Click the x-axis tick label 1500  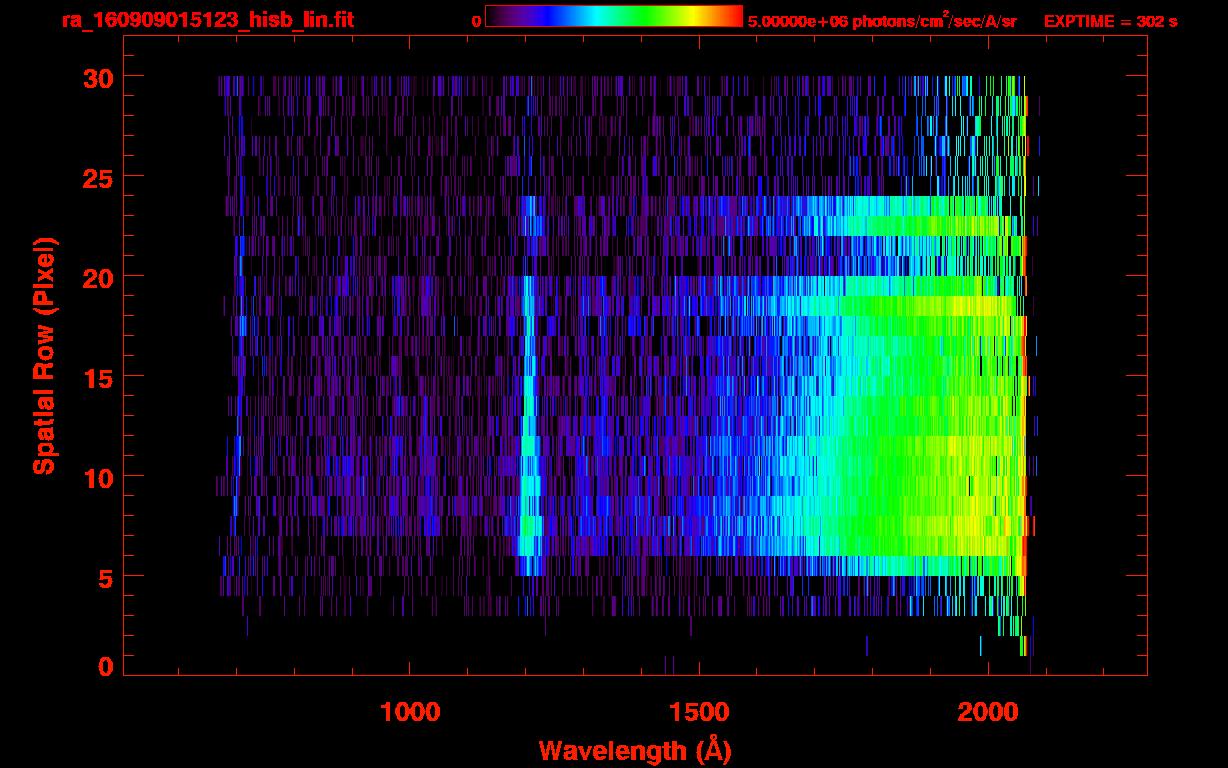(699, 711)
